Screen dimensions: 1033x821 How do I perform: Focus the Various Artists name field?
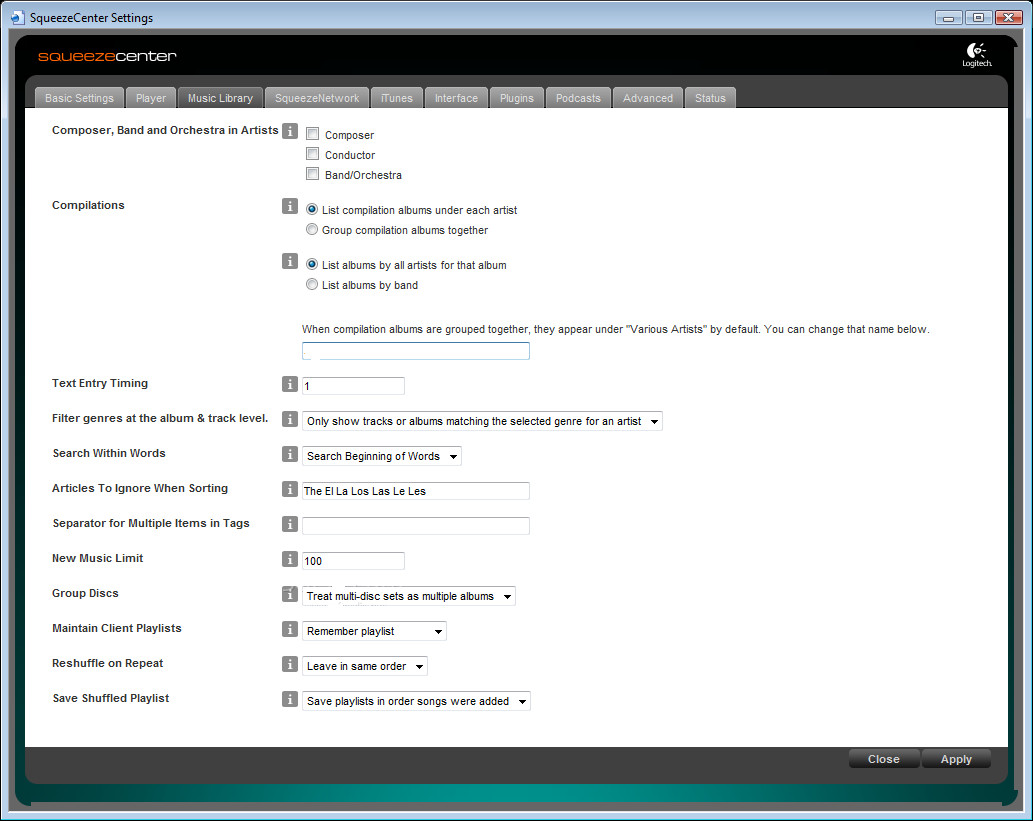click(x=416, y=351)
